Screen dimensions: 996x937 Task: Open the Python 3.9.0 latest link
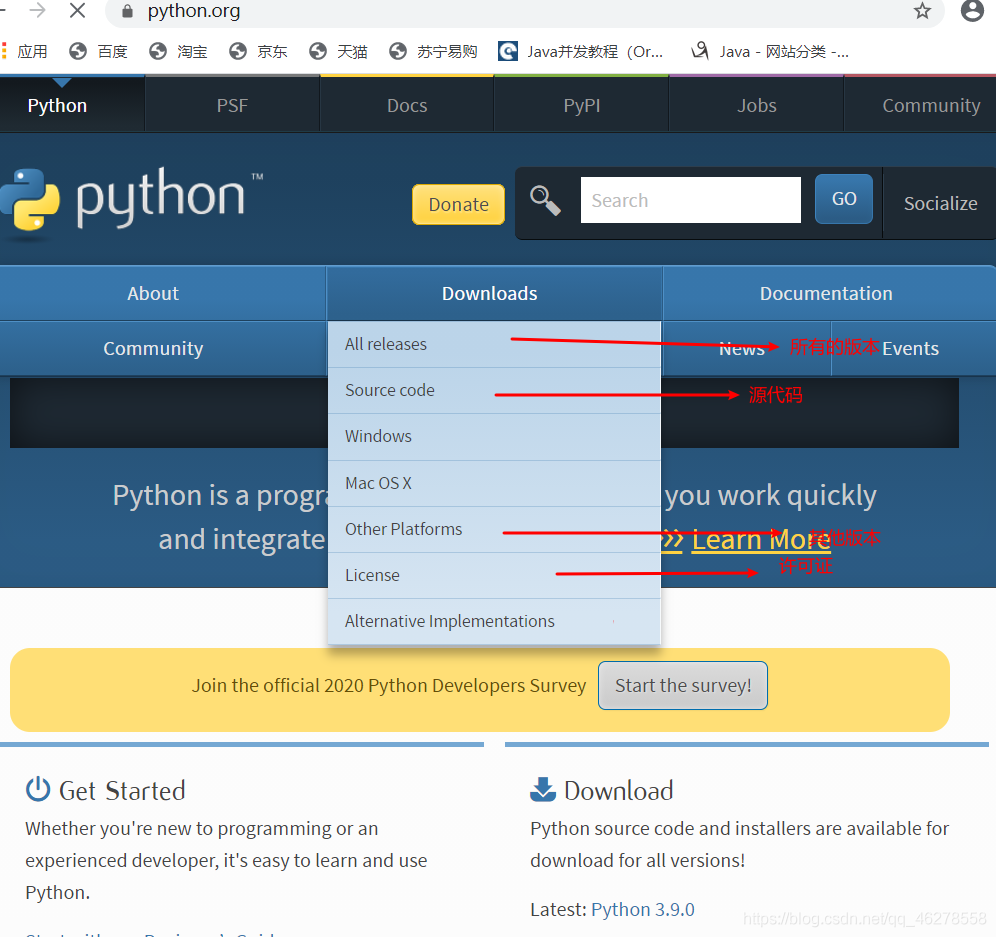click(642, 910)
